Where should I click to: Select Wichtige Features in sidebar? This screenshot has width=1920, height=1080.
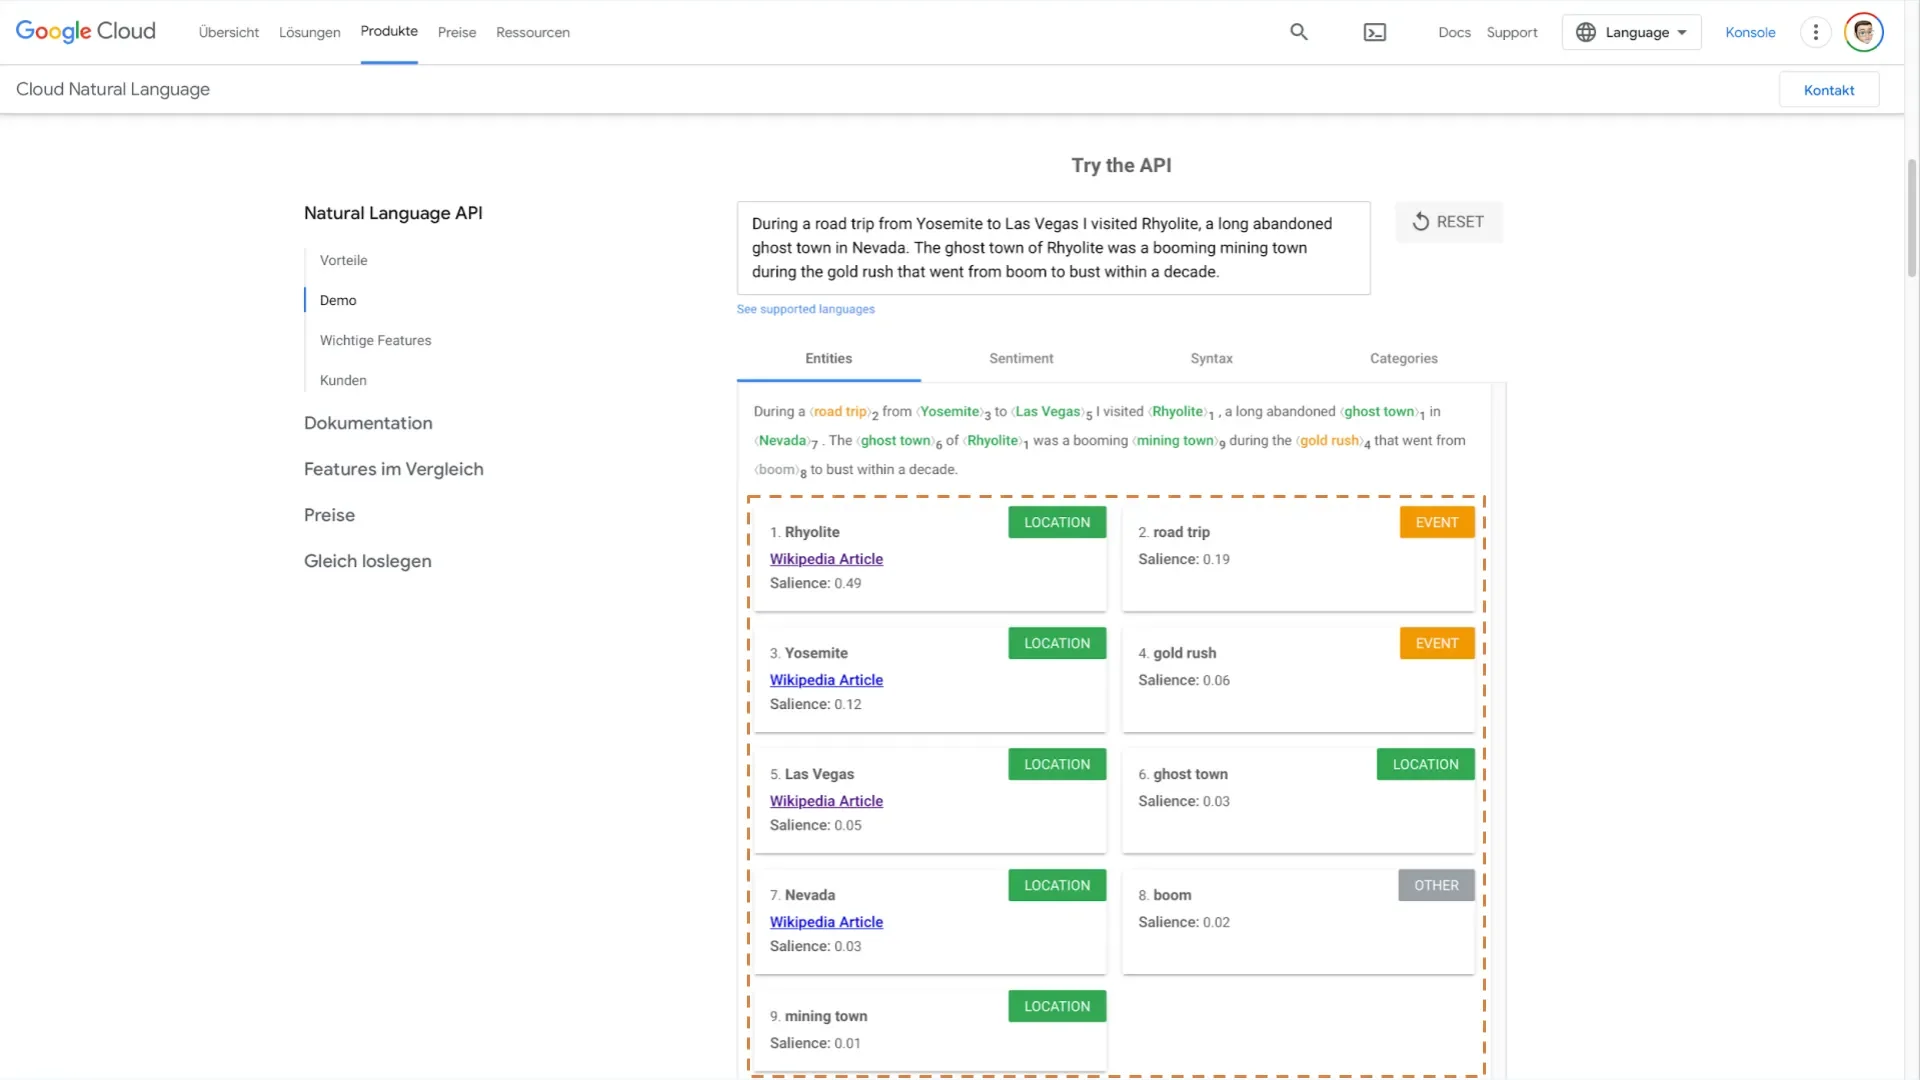[375, 340]
